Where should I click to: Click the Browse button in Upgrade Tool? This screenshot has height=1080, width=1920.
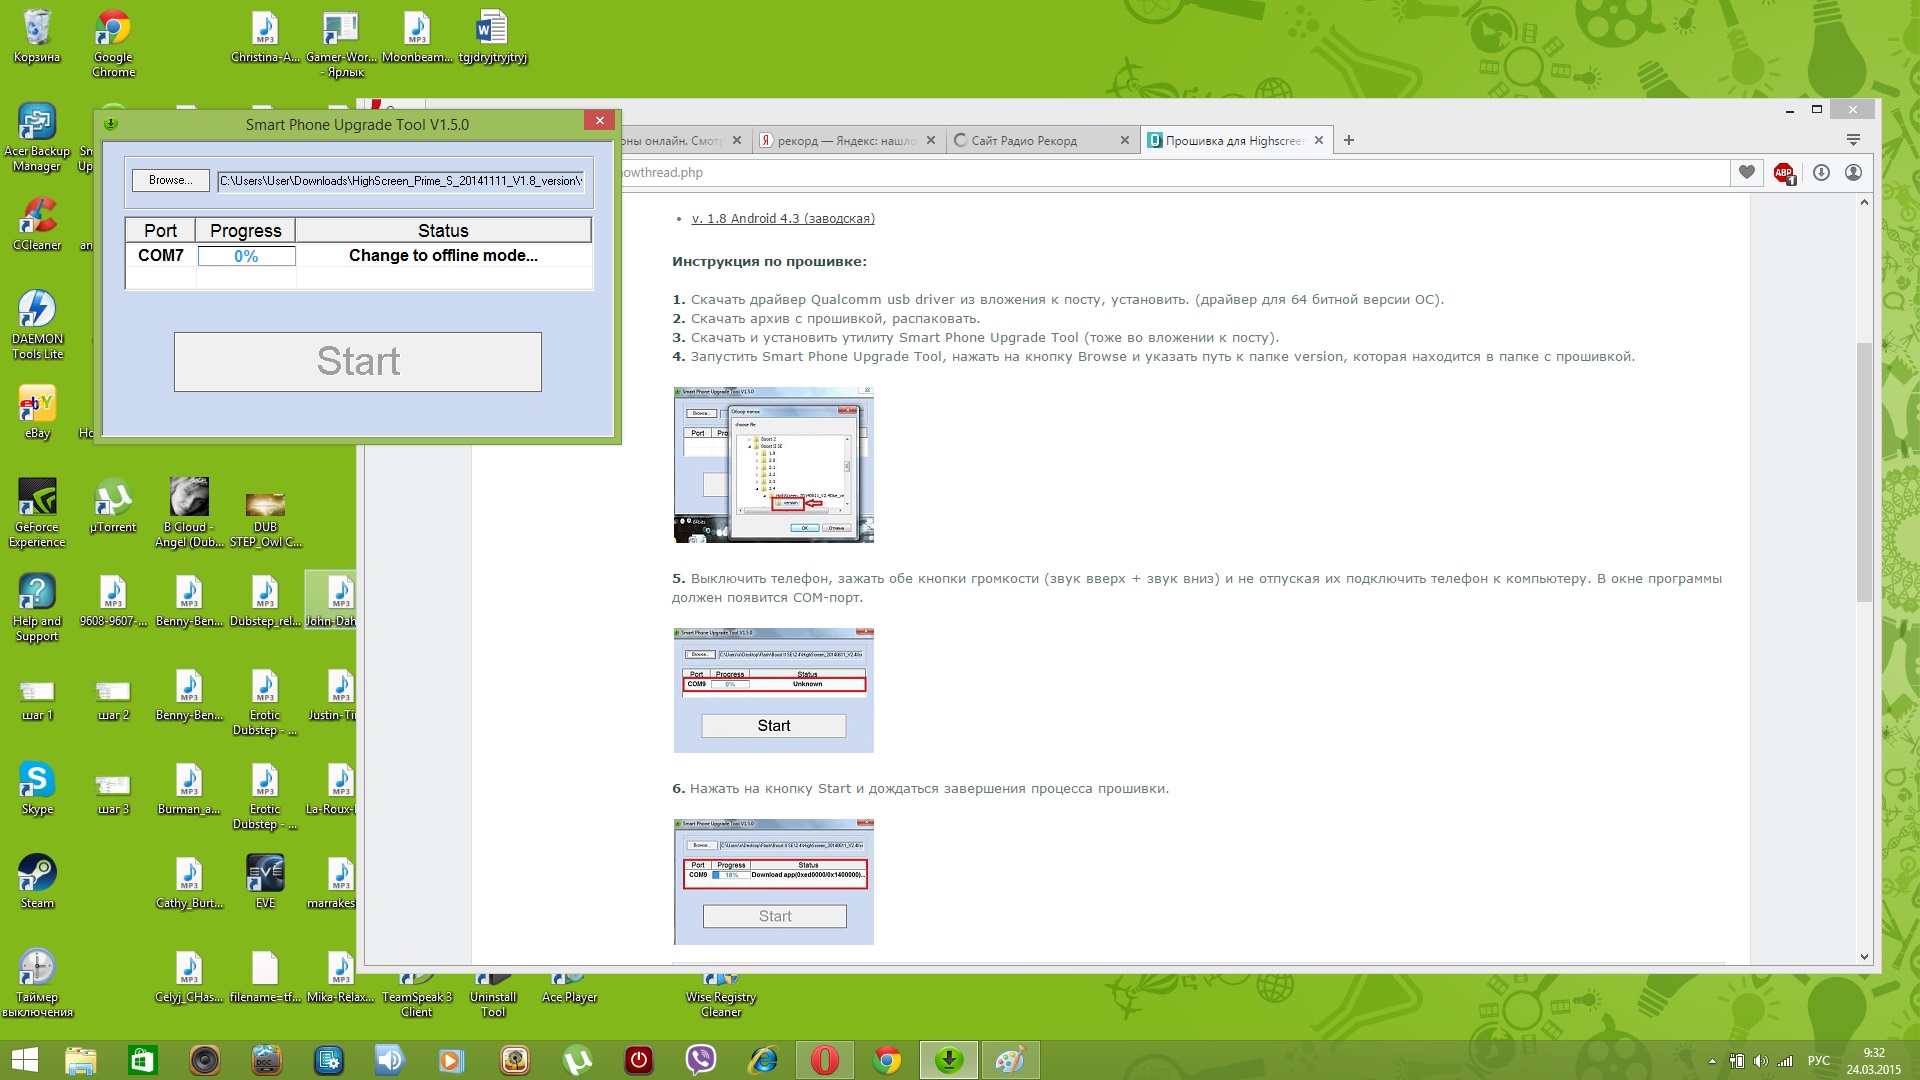[x=170, y=180]
